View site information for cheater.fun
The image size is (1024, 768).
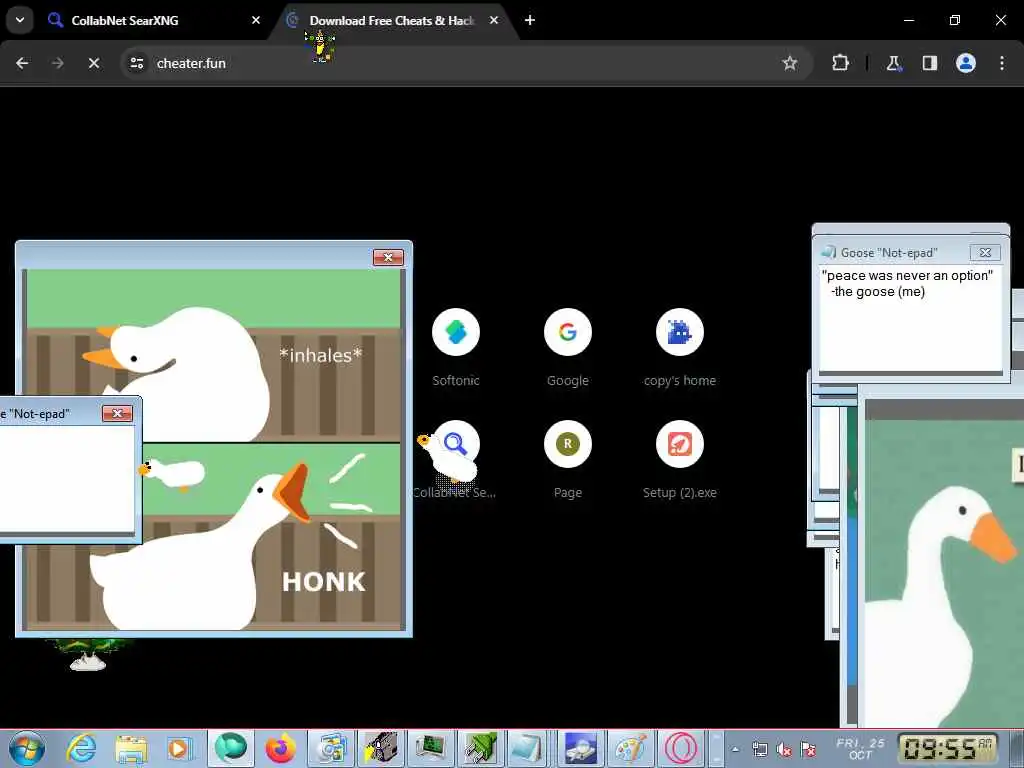[x=136, y=63]
